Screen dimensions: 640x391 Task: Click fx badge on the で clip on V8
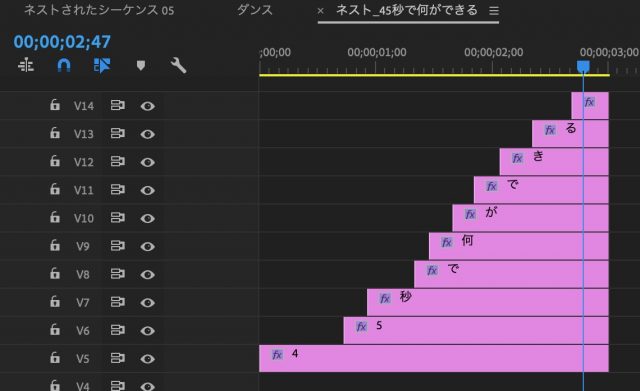click(x=432, y=270)
